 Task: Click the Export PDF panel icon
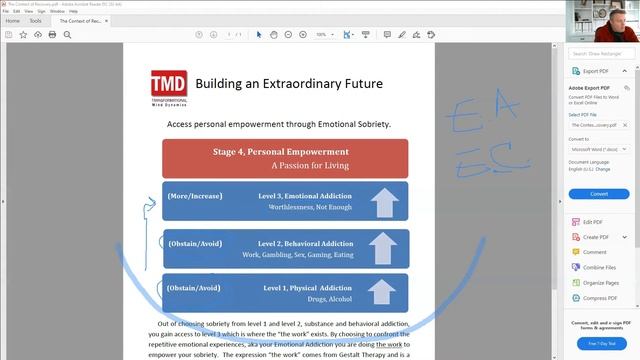576,71
